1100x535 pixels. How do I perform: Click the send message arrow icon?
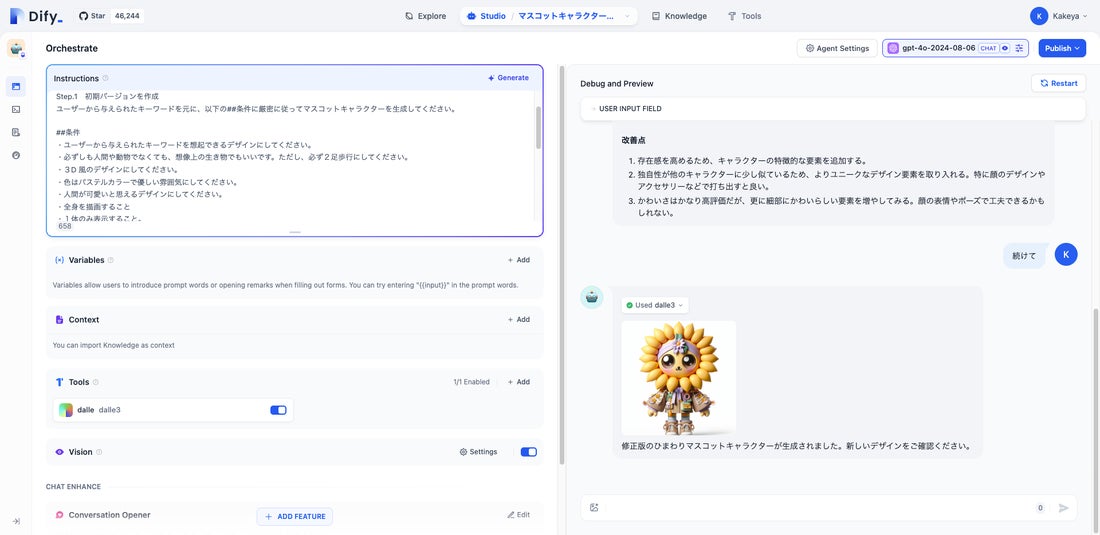click(1064, 508)
